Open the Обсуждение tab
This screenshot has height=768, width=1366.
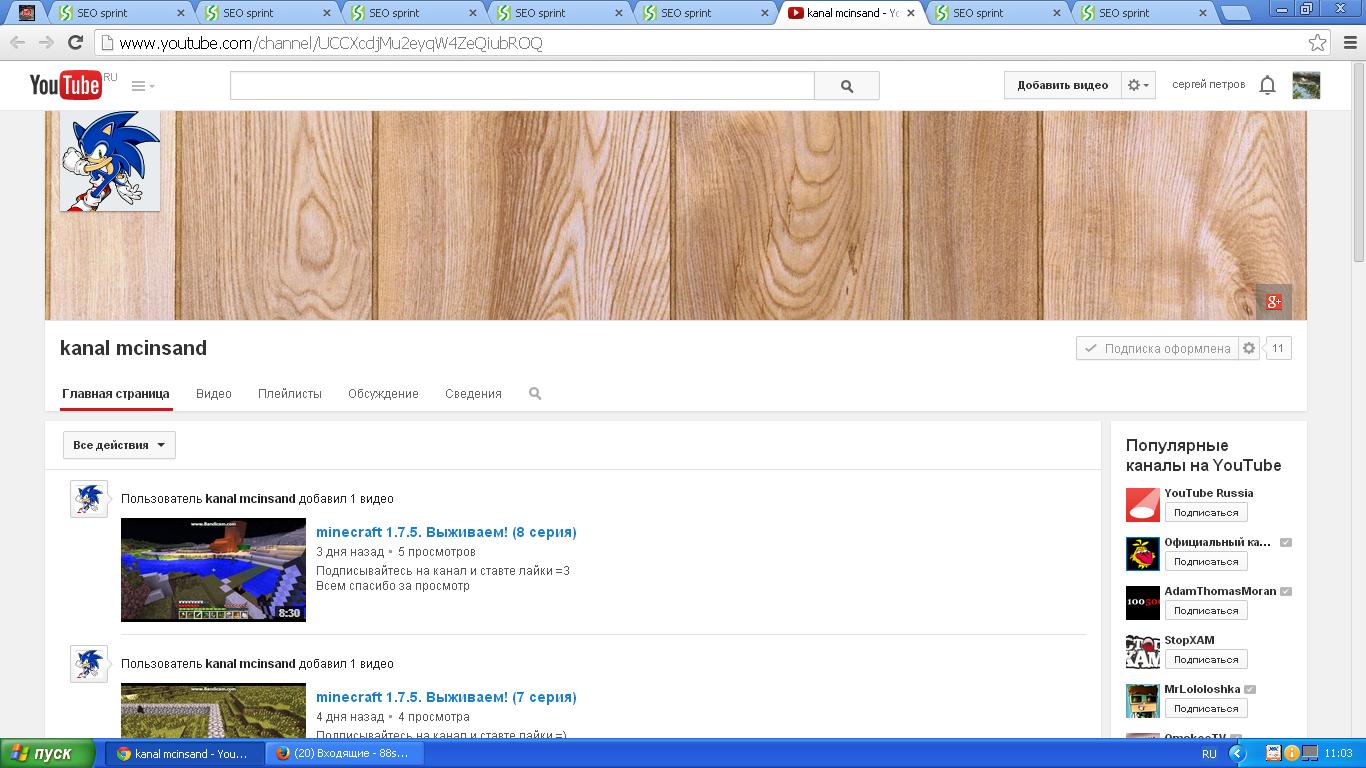click(383, 394)
